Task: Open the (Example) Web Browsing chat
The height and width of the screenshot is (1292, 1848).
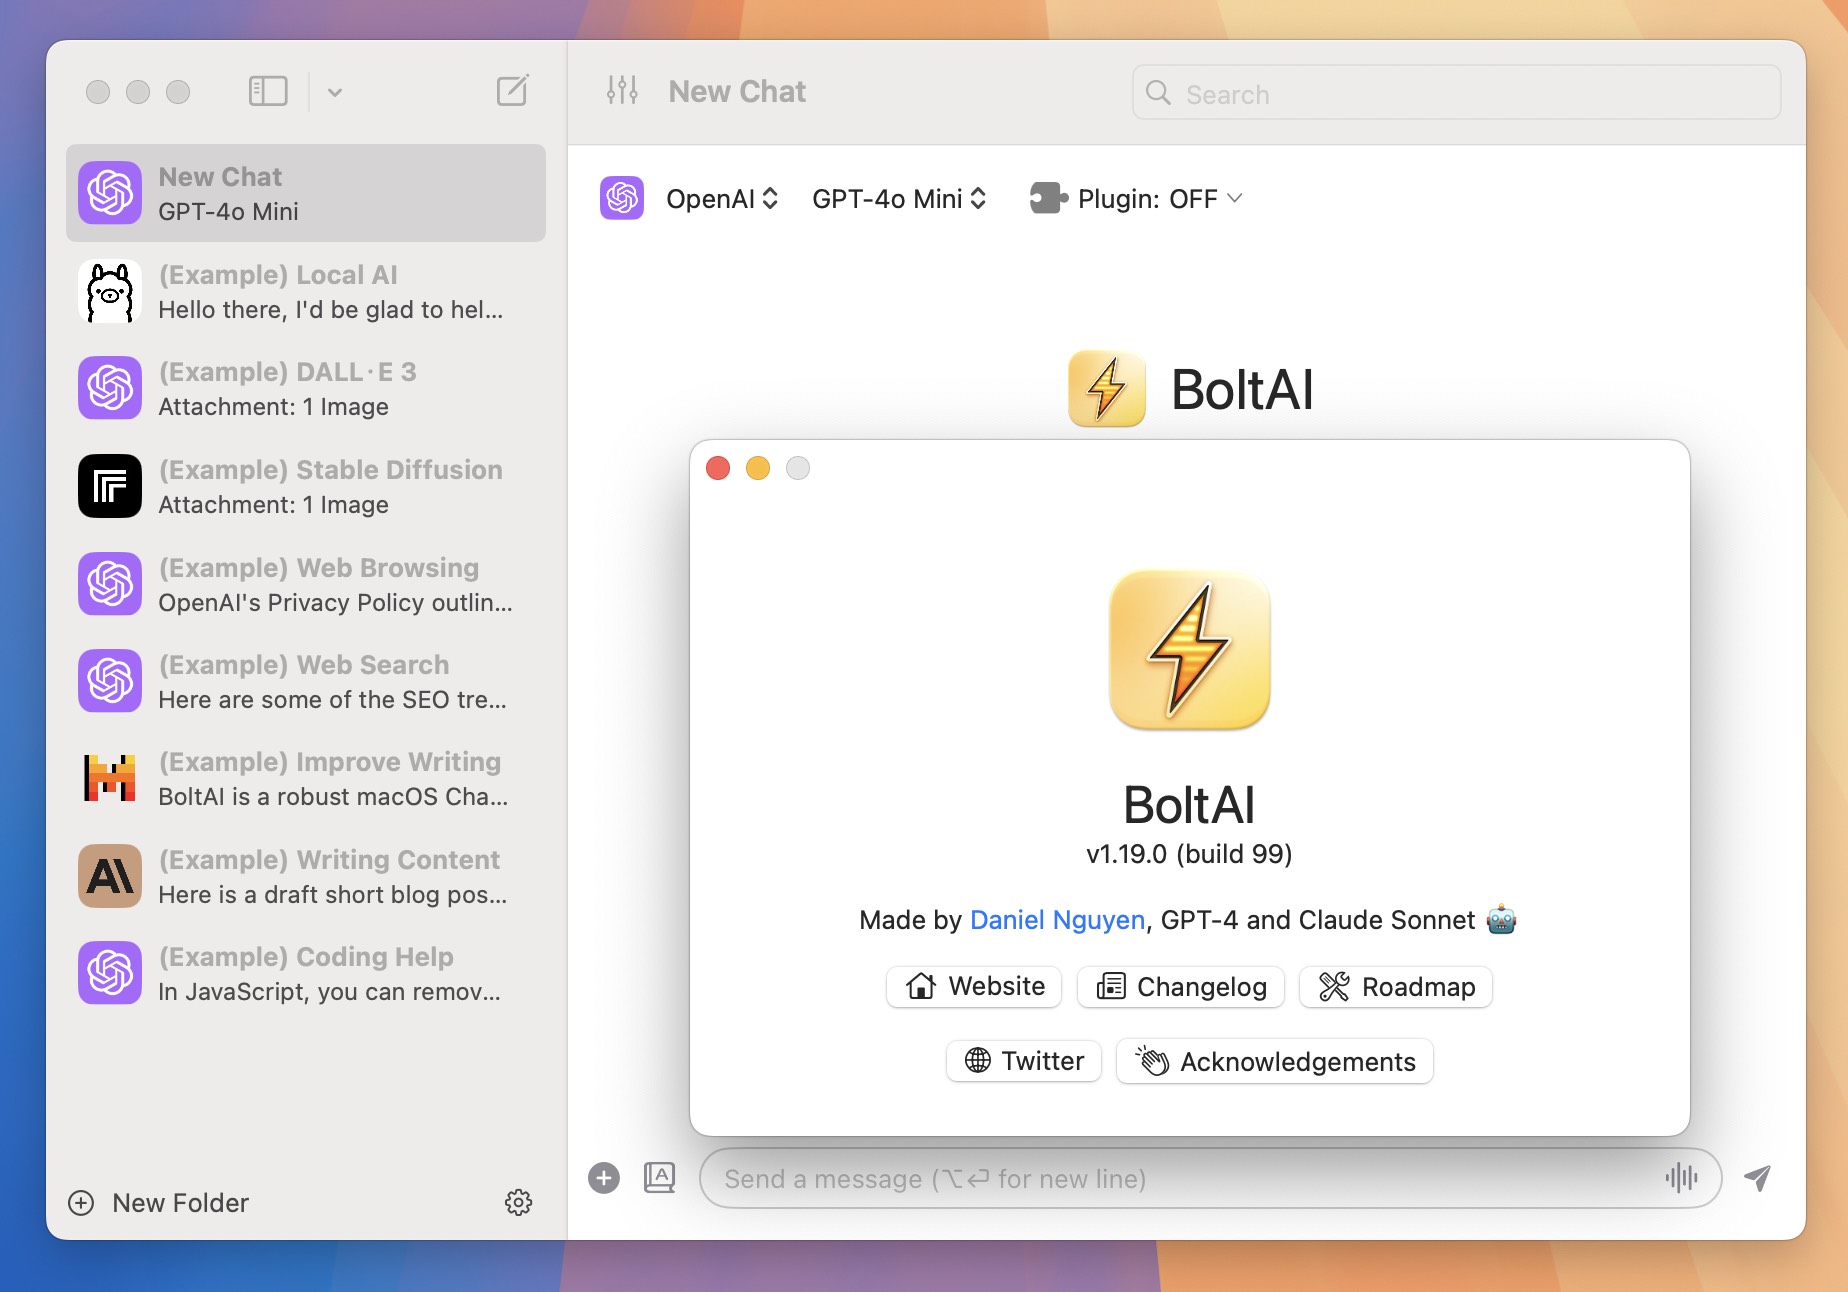Action: (306, 585)
